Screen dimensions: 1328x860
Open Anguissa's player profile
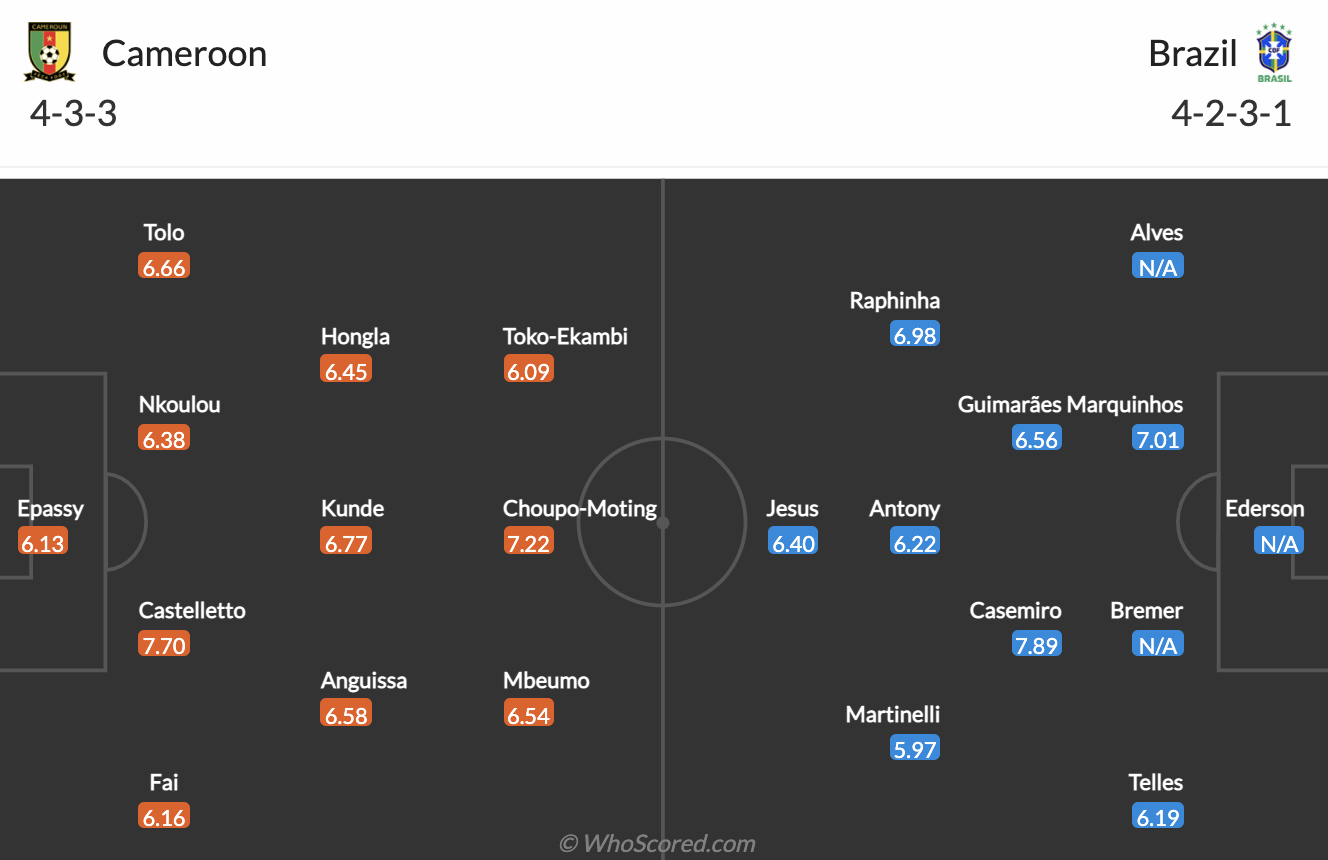pos(364,680)
